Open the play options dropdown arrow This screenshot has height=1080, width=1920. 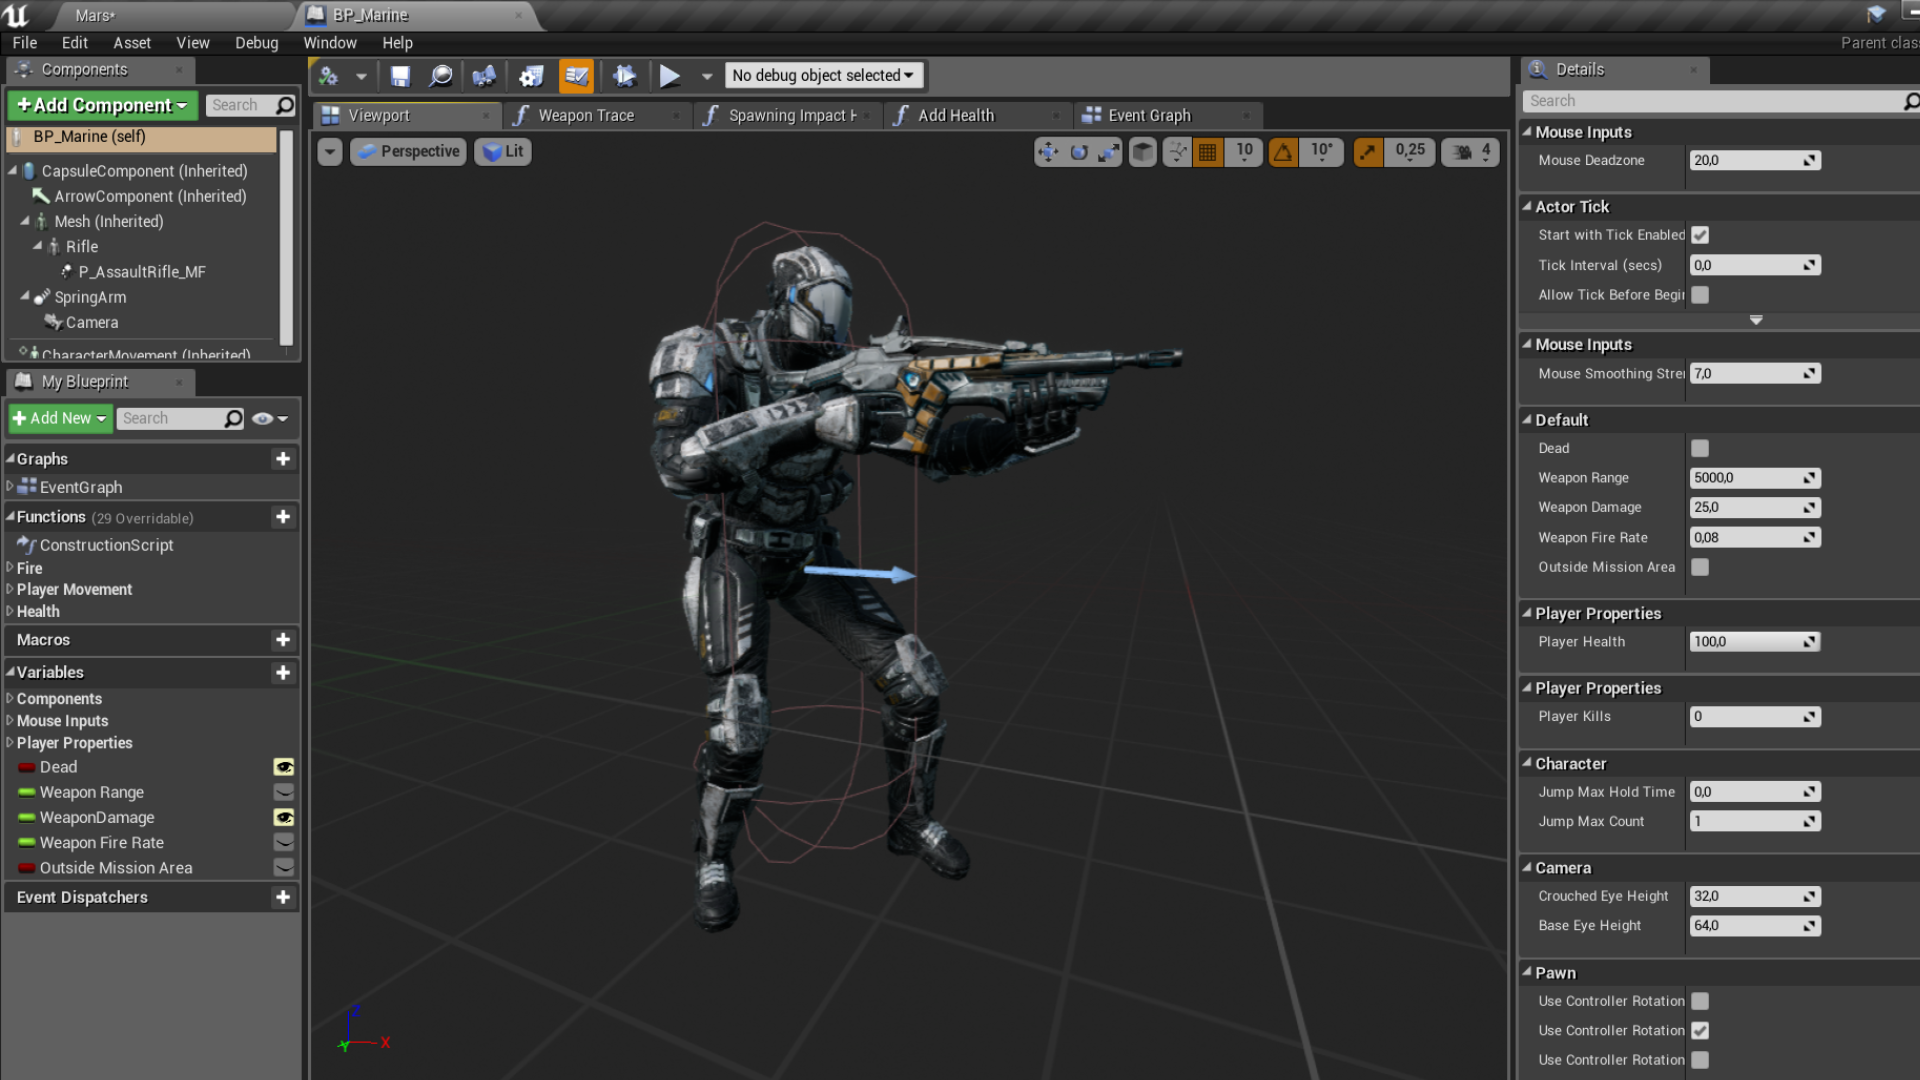point(707,76)
